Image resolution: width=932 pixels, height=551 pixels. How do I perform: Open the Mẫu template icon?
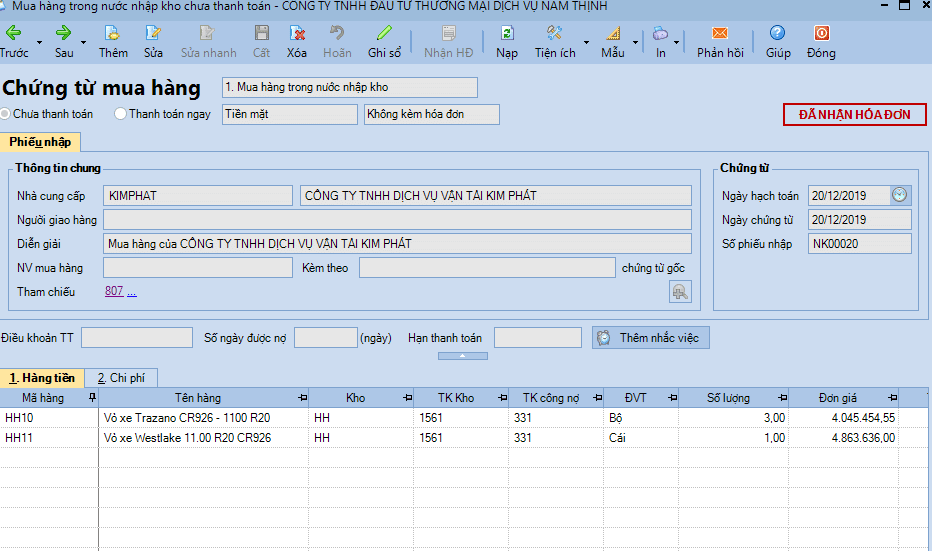tap(613, 33)
